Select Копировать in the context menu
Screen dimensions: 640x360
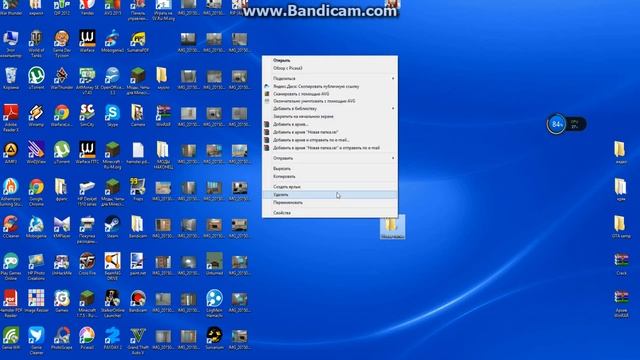pyautogui.click(x=329, y=176)
